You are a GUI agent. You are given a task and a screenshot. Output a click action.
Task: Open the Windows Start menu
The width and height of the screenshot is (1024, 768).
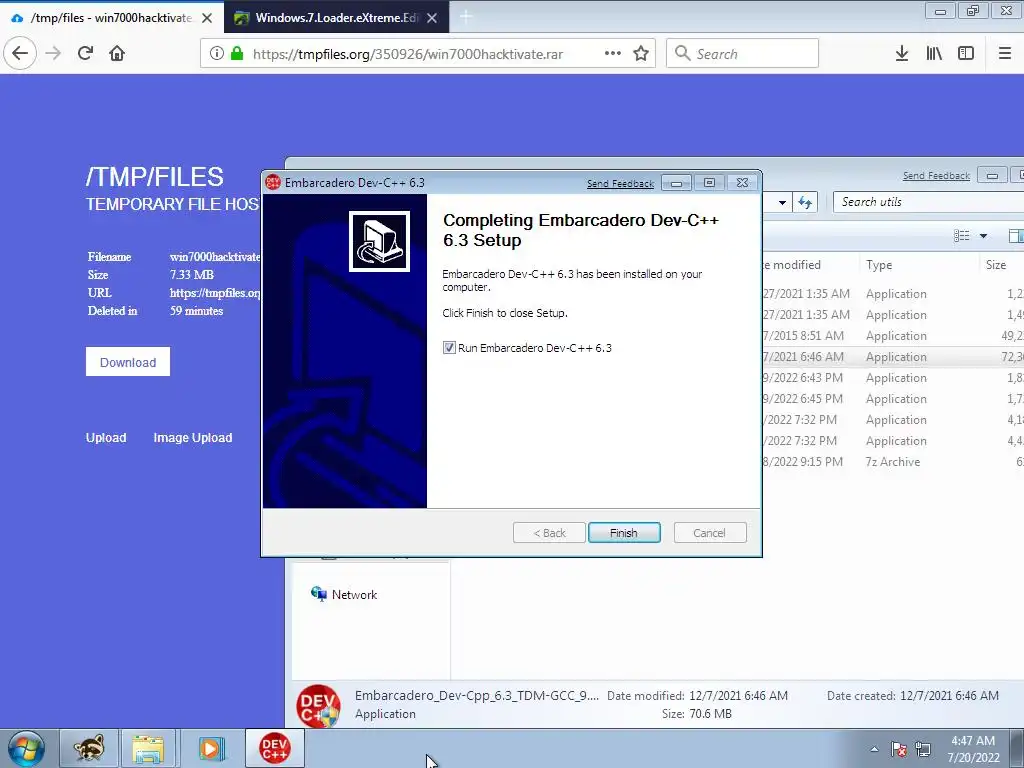pos(26,748)
